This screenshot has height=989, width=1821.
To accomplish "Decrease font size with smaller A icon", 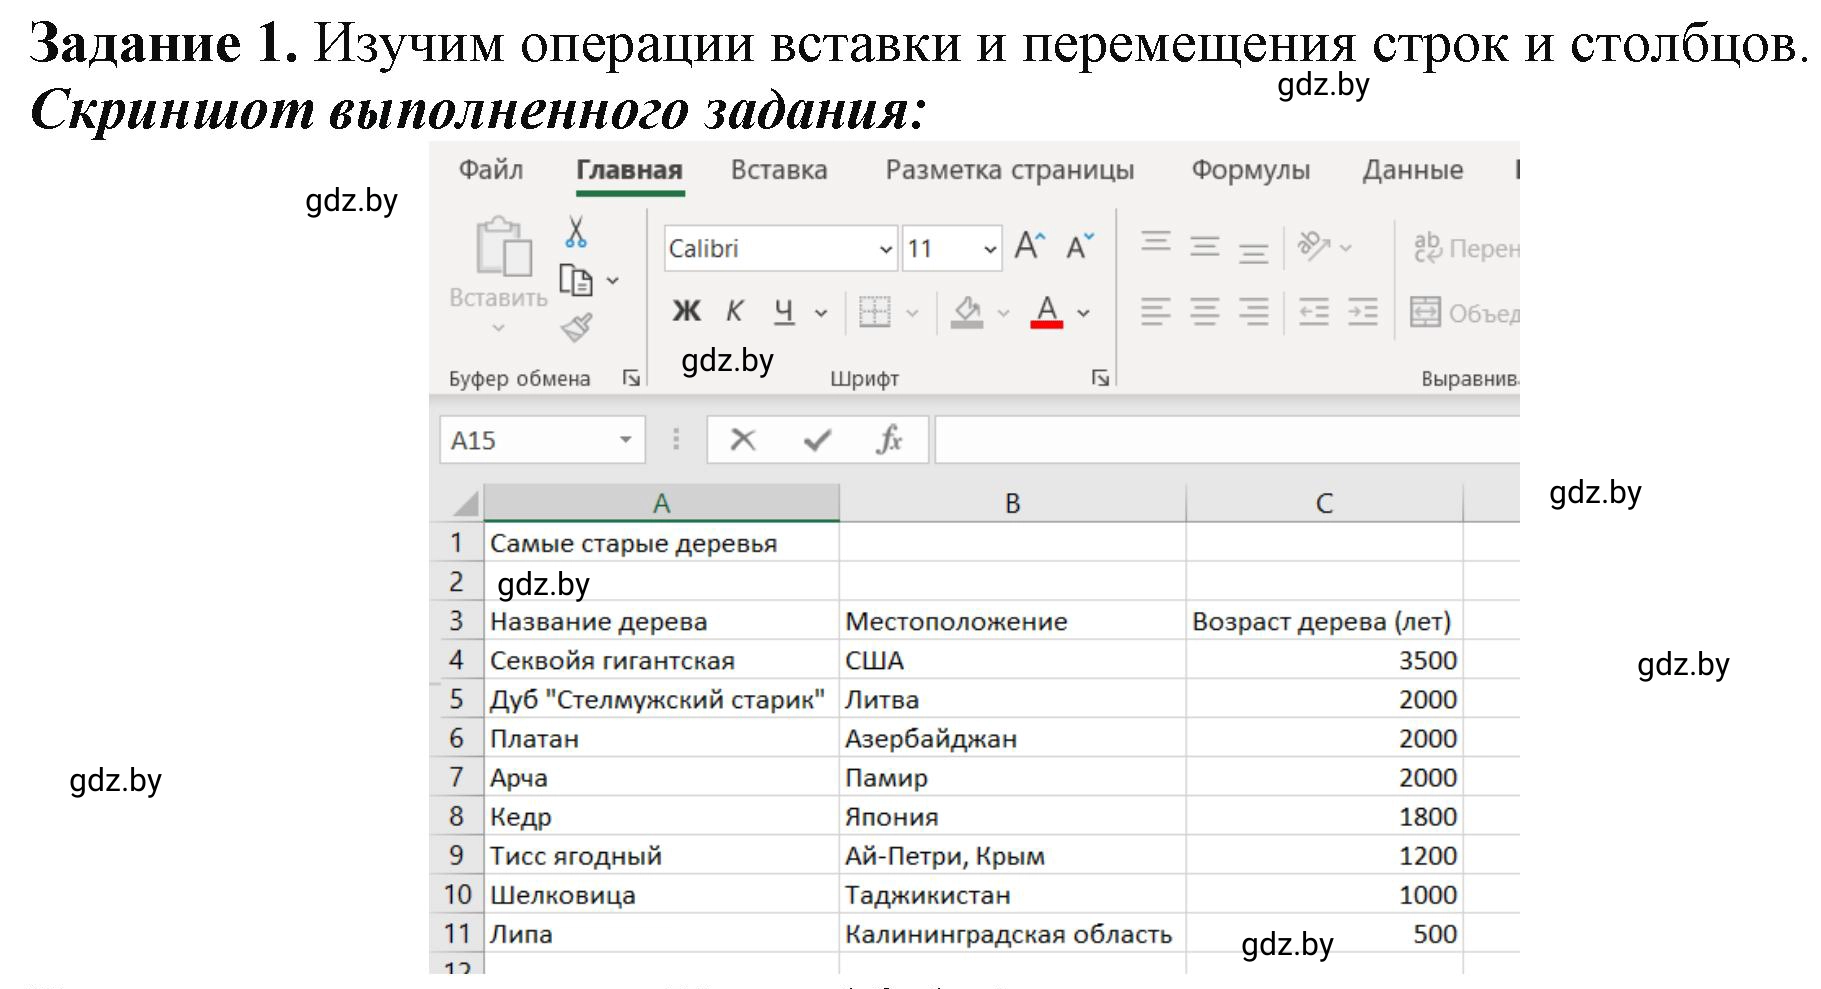I will (1080, 246).
